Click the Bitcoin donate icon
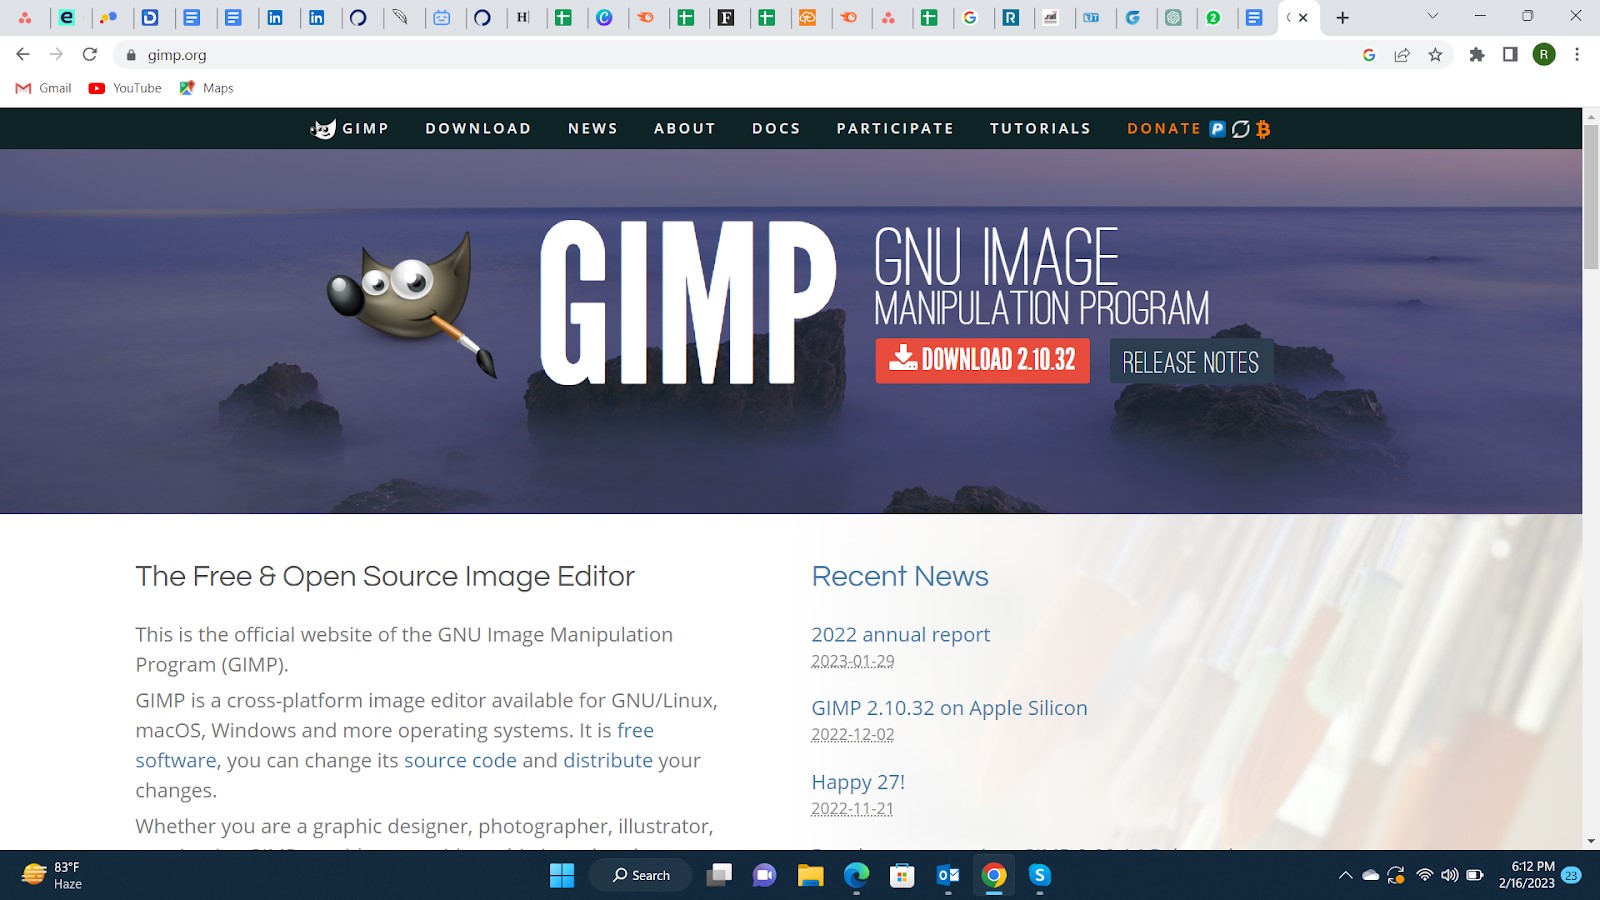Image resolution: width=1600 pixels, height=900 pixels. coord(1263,129)
